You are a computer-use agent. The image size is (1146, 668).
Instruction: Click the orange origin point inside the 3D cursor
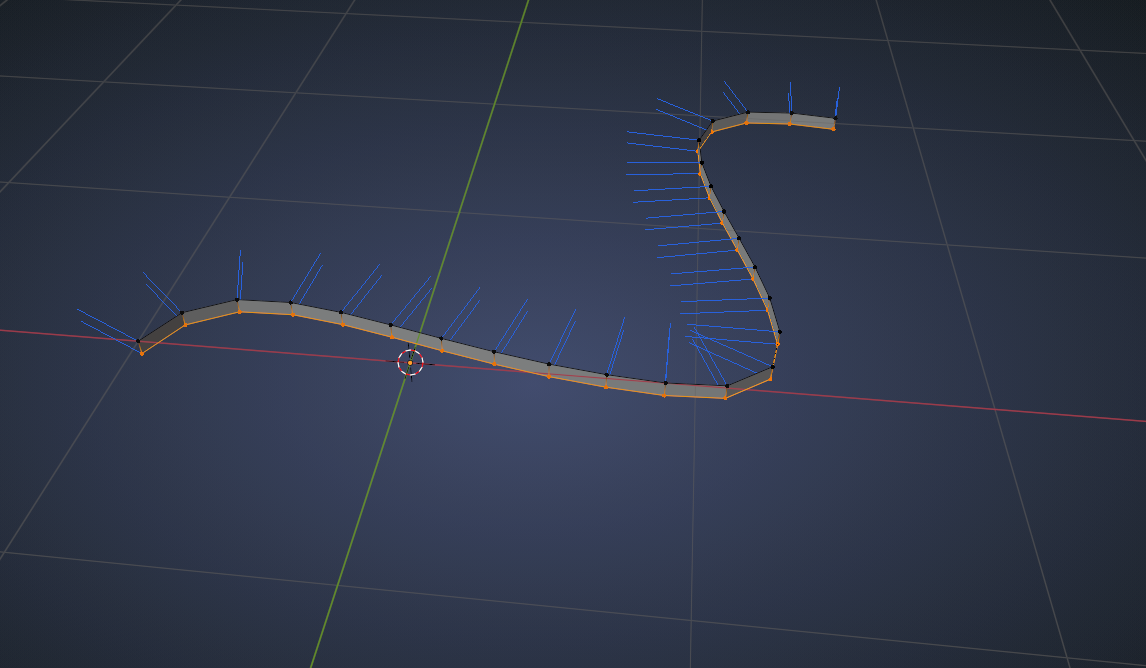410,363
